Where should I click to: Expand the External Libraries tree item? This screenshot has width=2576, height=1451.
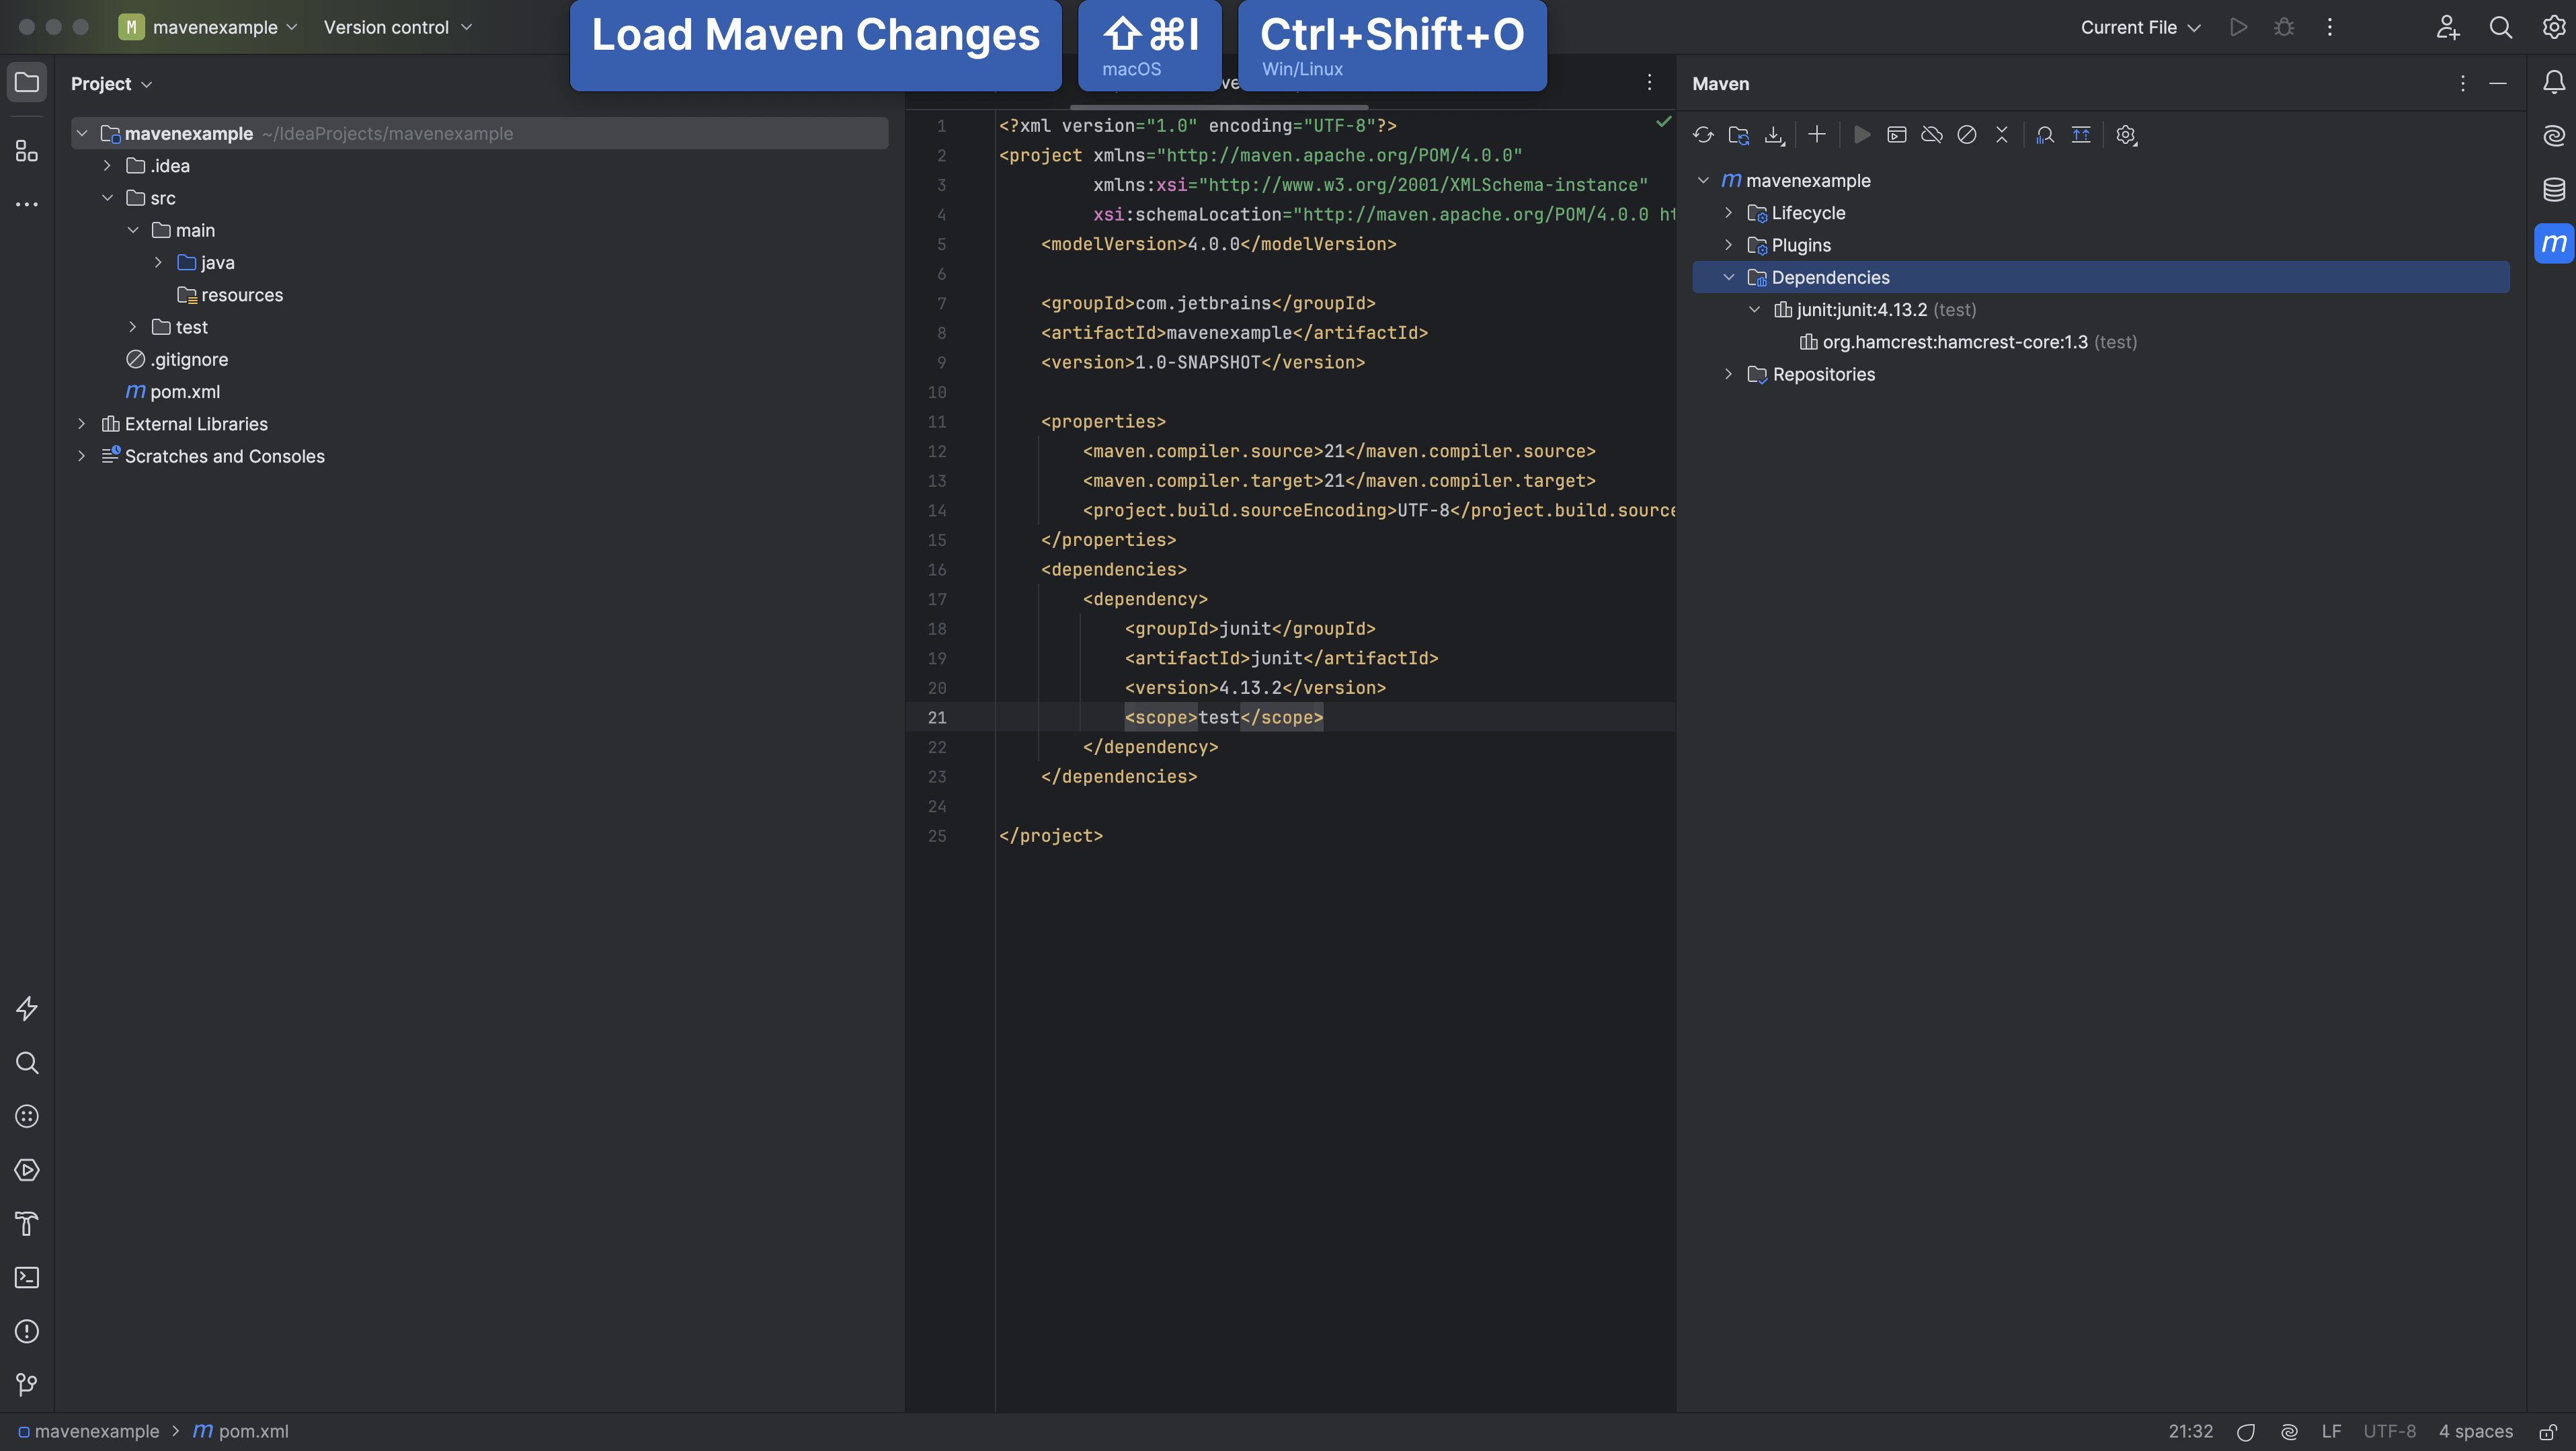click(x=81, y=423)
